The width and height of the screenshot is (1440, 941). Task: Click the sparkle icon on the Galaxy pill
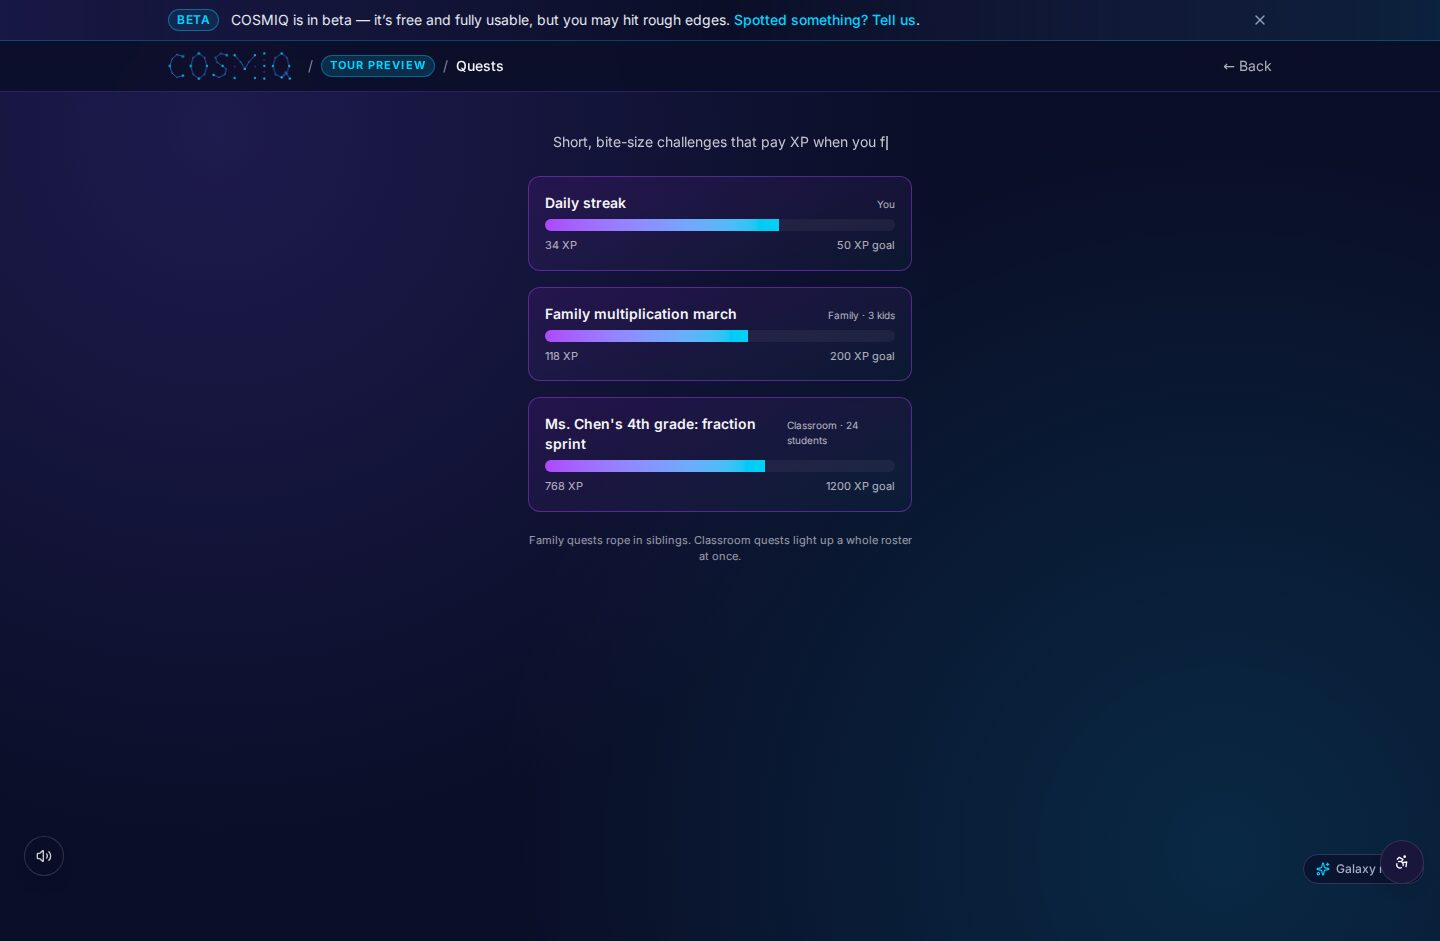(1323, 869)
